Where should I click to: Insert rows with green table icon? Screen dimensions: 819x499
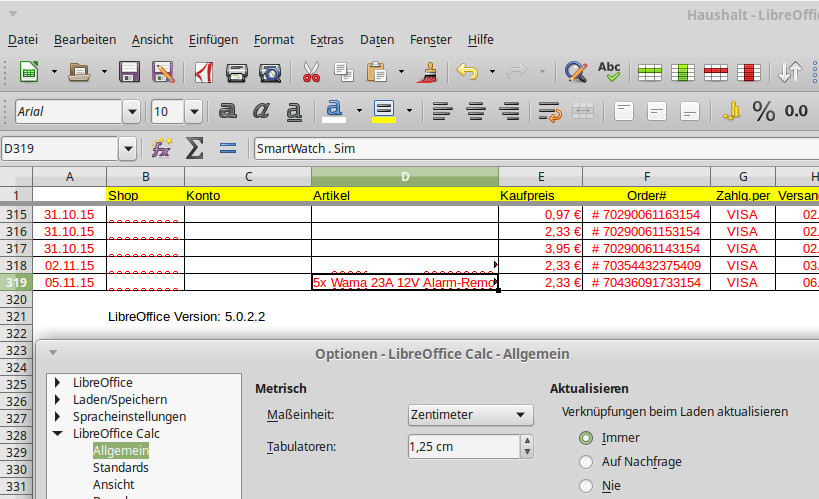[x=649, y=73]
